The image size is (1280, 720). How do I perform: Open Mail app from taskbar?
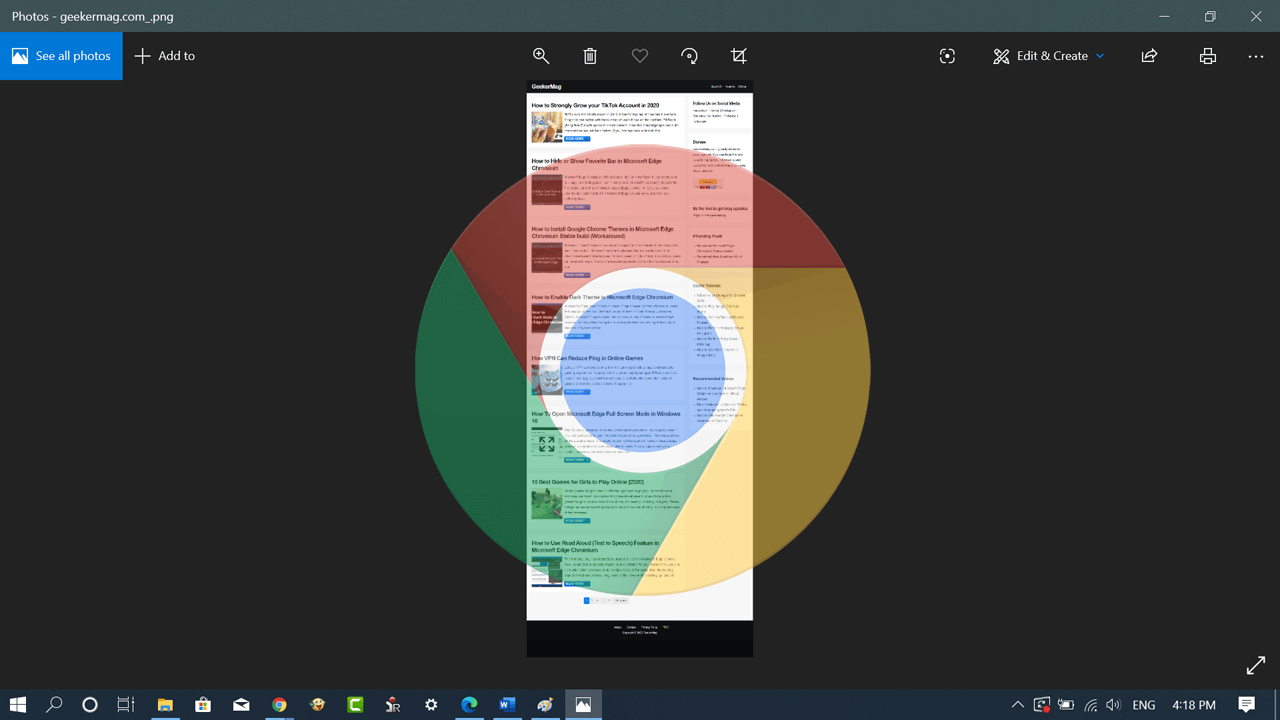pyautogui.click(x=241, y=705)
